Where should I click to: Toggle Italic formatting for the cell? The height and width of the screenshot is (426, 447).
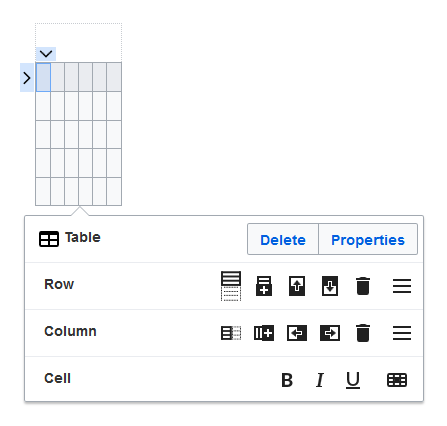tap(320, 380)
